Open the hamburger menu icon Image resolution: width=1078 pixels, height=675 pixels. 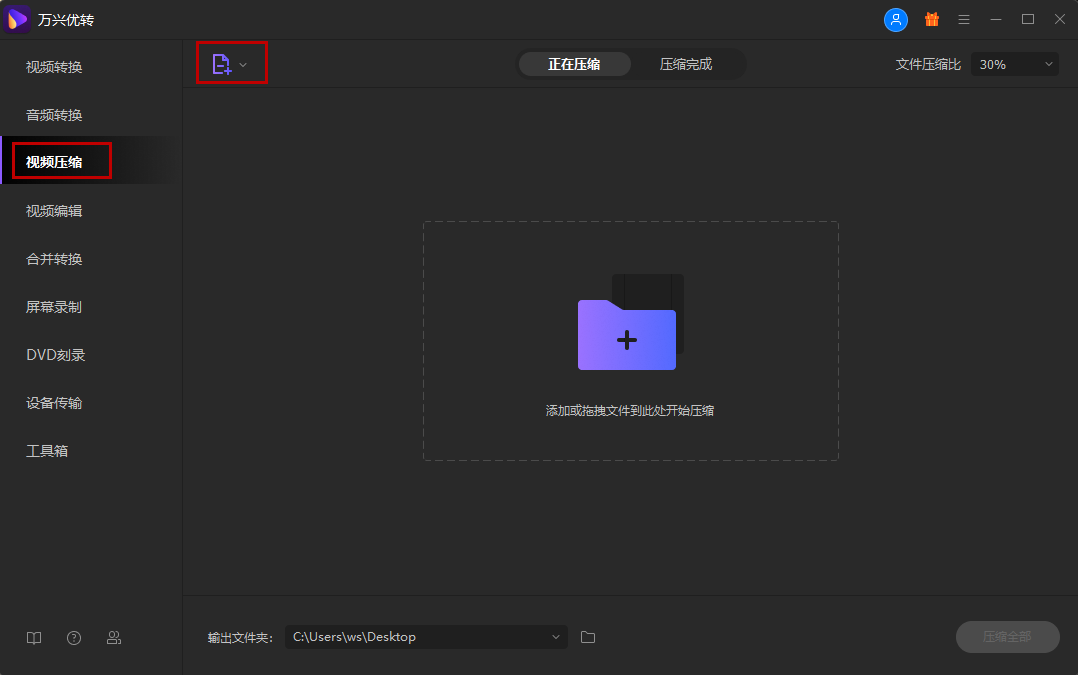pos(964,20)
